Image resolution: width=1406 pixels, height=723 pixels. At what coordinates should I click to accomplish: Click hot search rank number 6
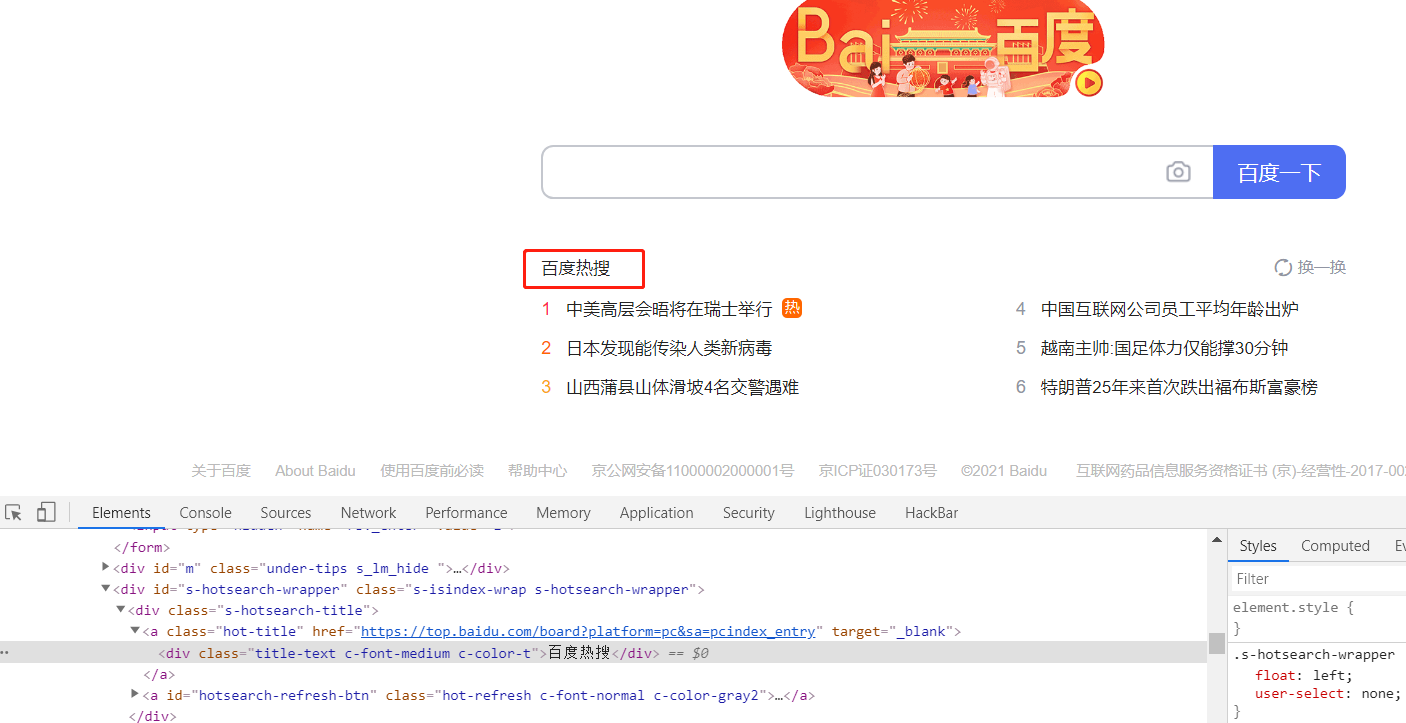tap(1021, 387)
